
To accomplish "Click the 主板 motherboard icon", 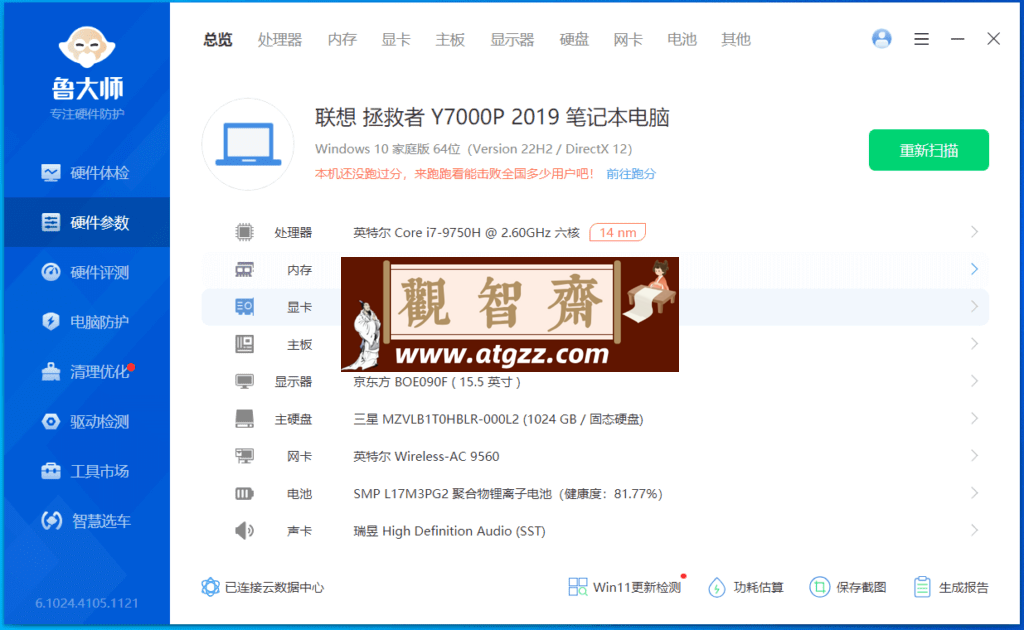I will pyautogui.click(x=244, y=344).
